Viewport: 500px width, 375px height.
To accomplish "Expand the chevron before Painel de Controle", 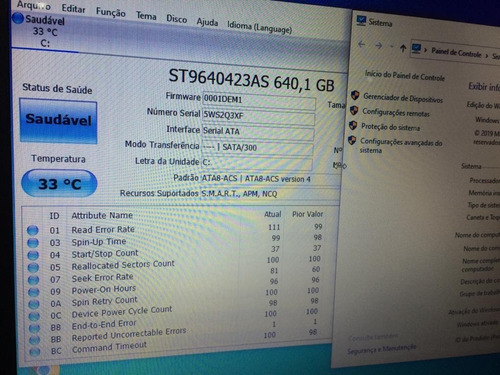I will click(425, 50).
